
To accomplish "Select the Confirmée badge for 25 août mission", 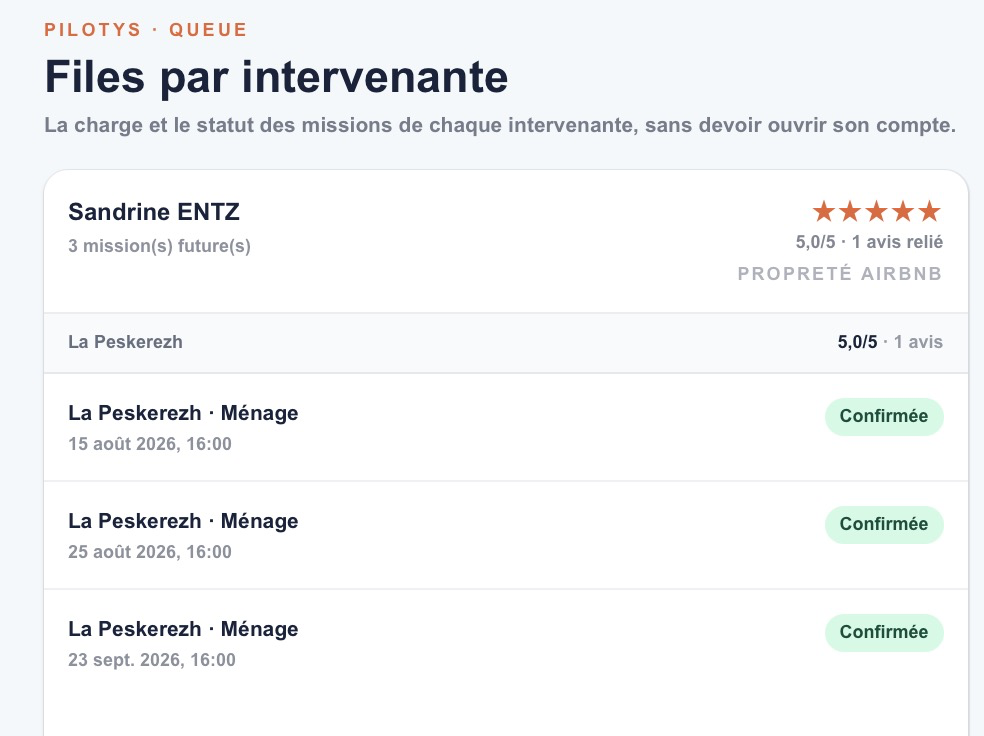I will 884,524.
